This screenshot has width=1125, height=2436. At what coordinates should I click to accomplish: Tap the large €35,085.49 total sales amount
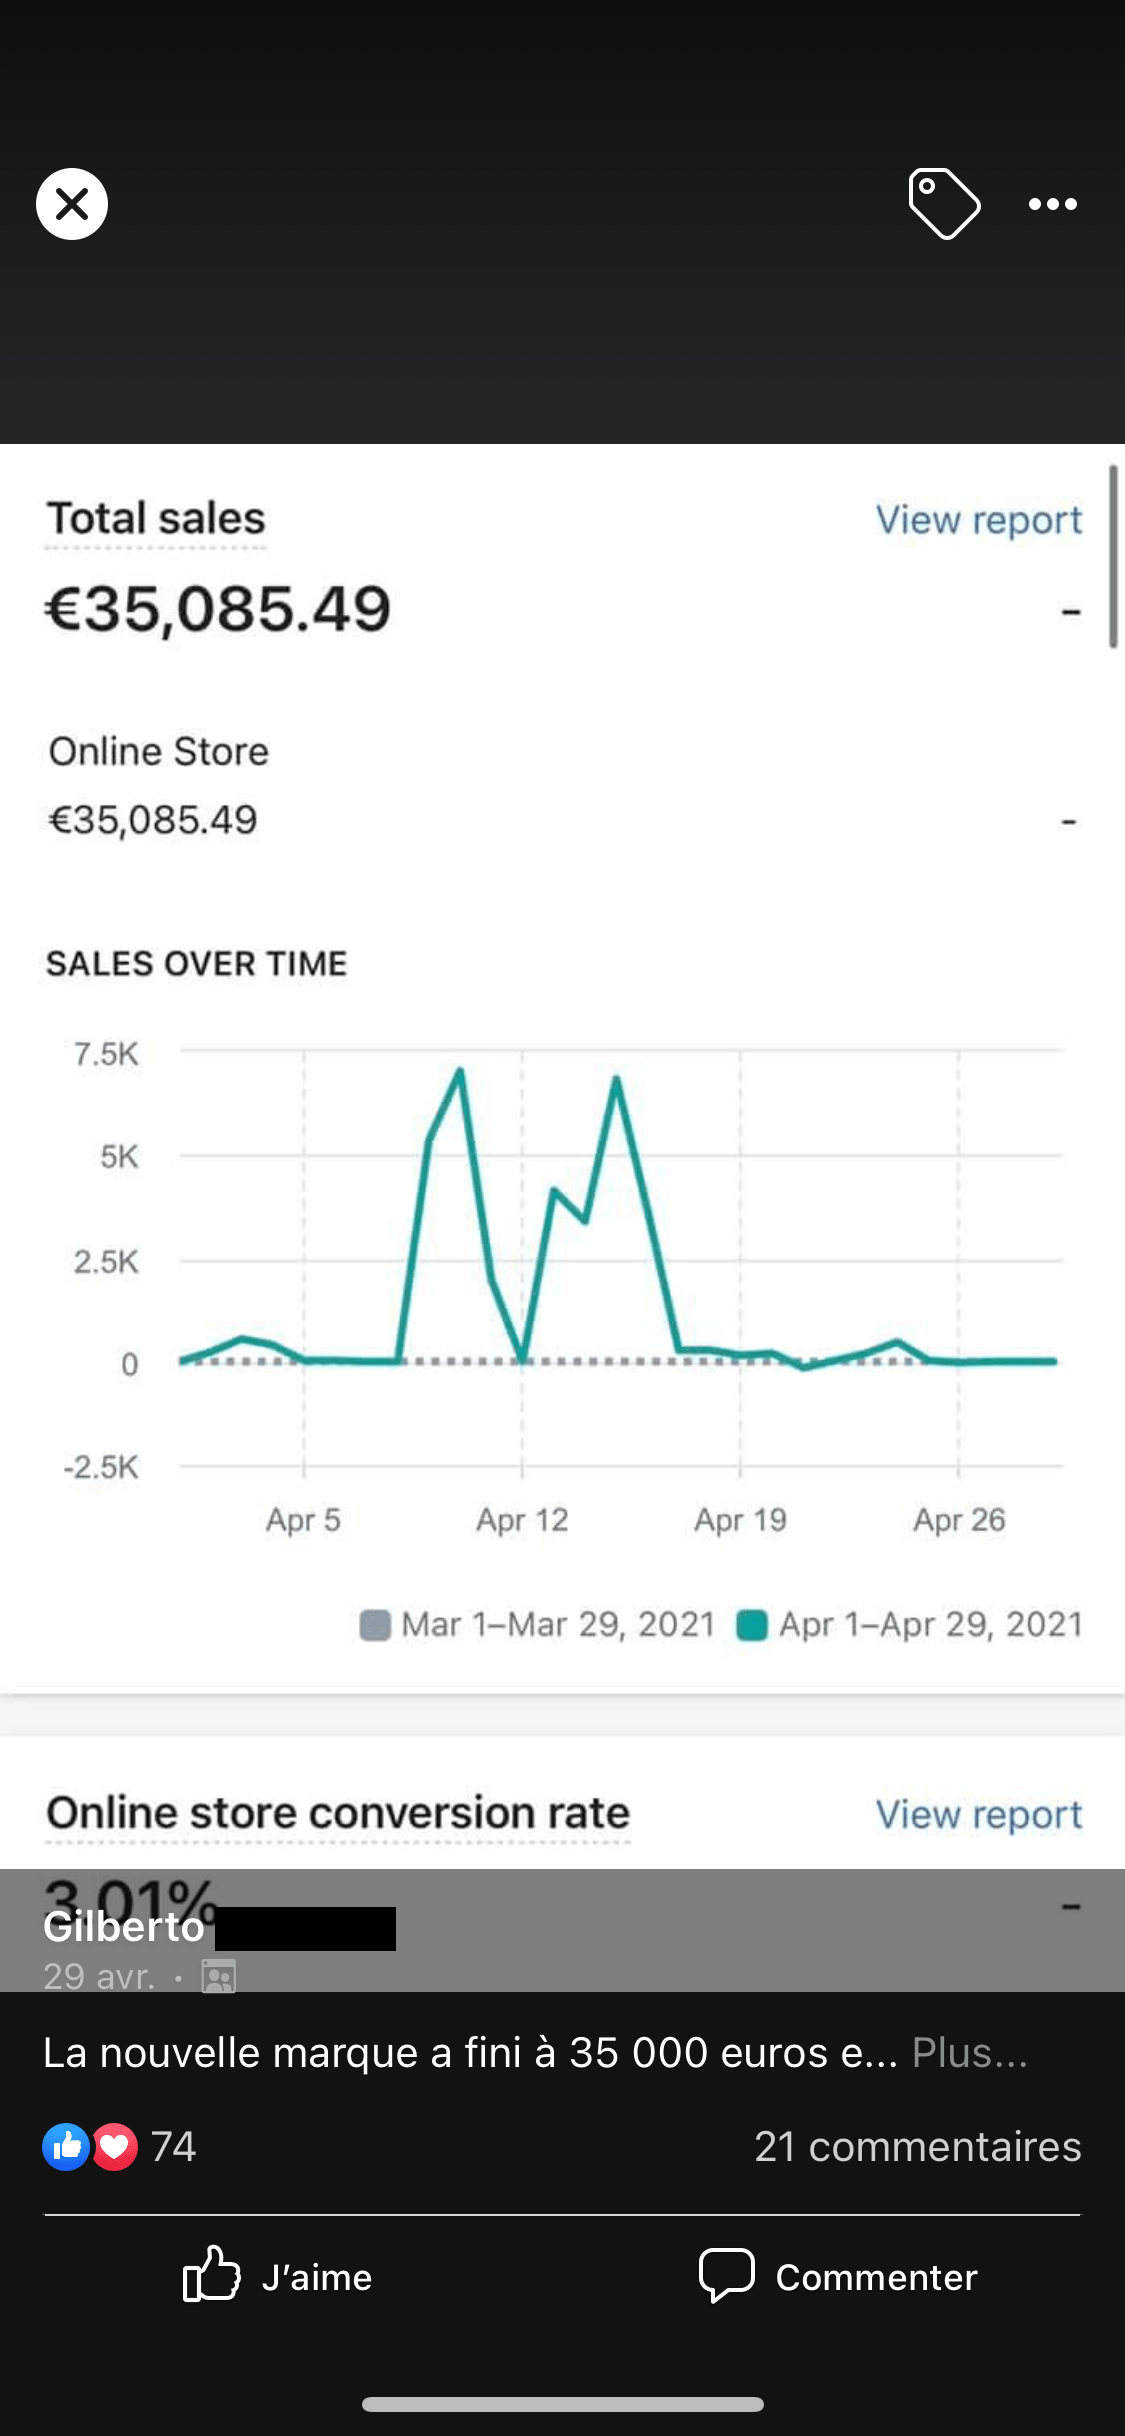click(218, 609)
